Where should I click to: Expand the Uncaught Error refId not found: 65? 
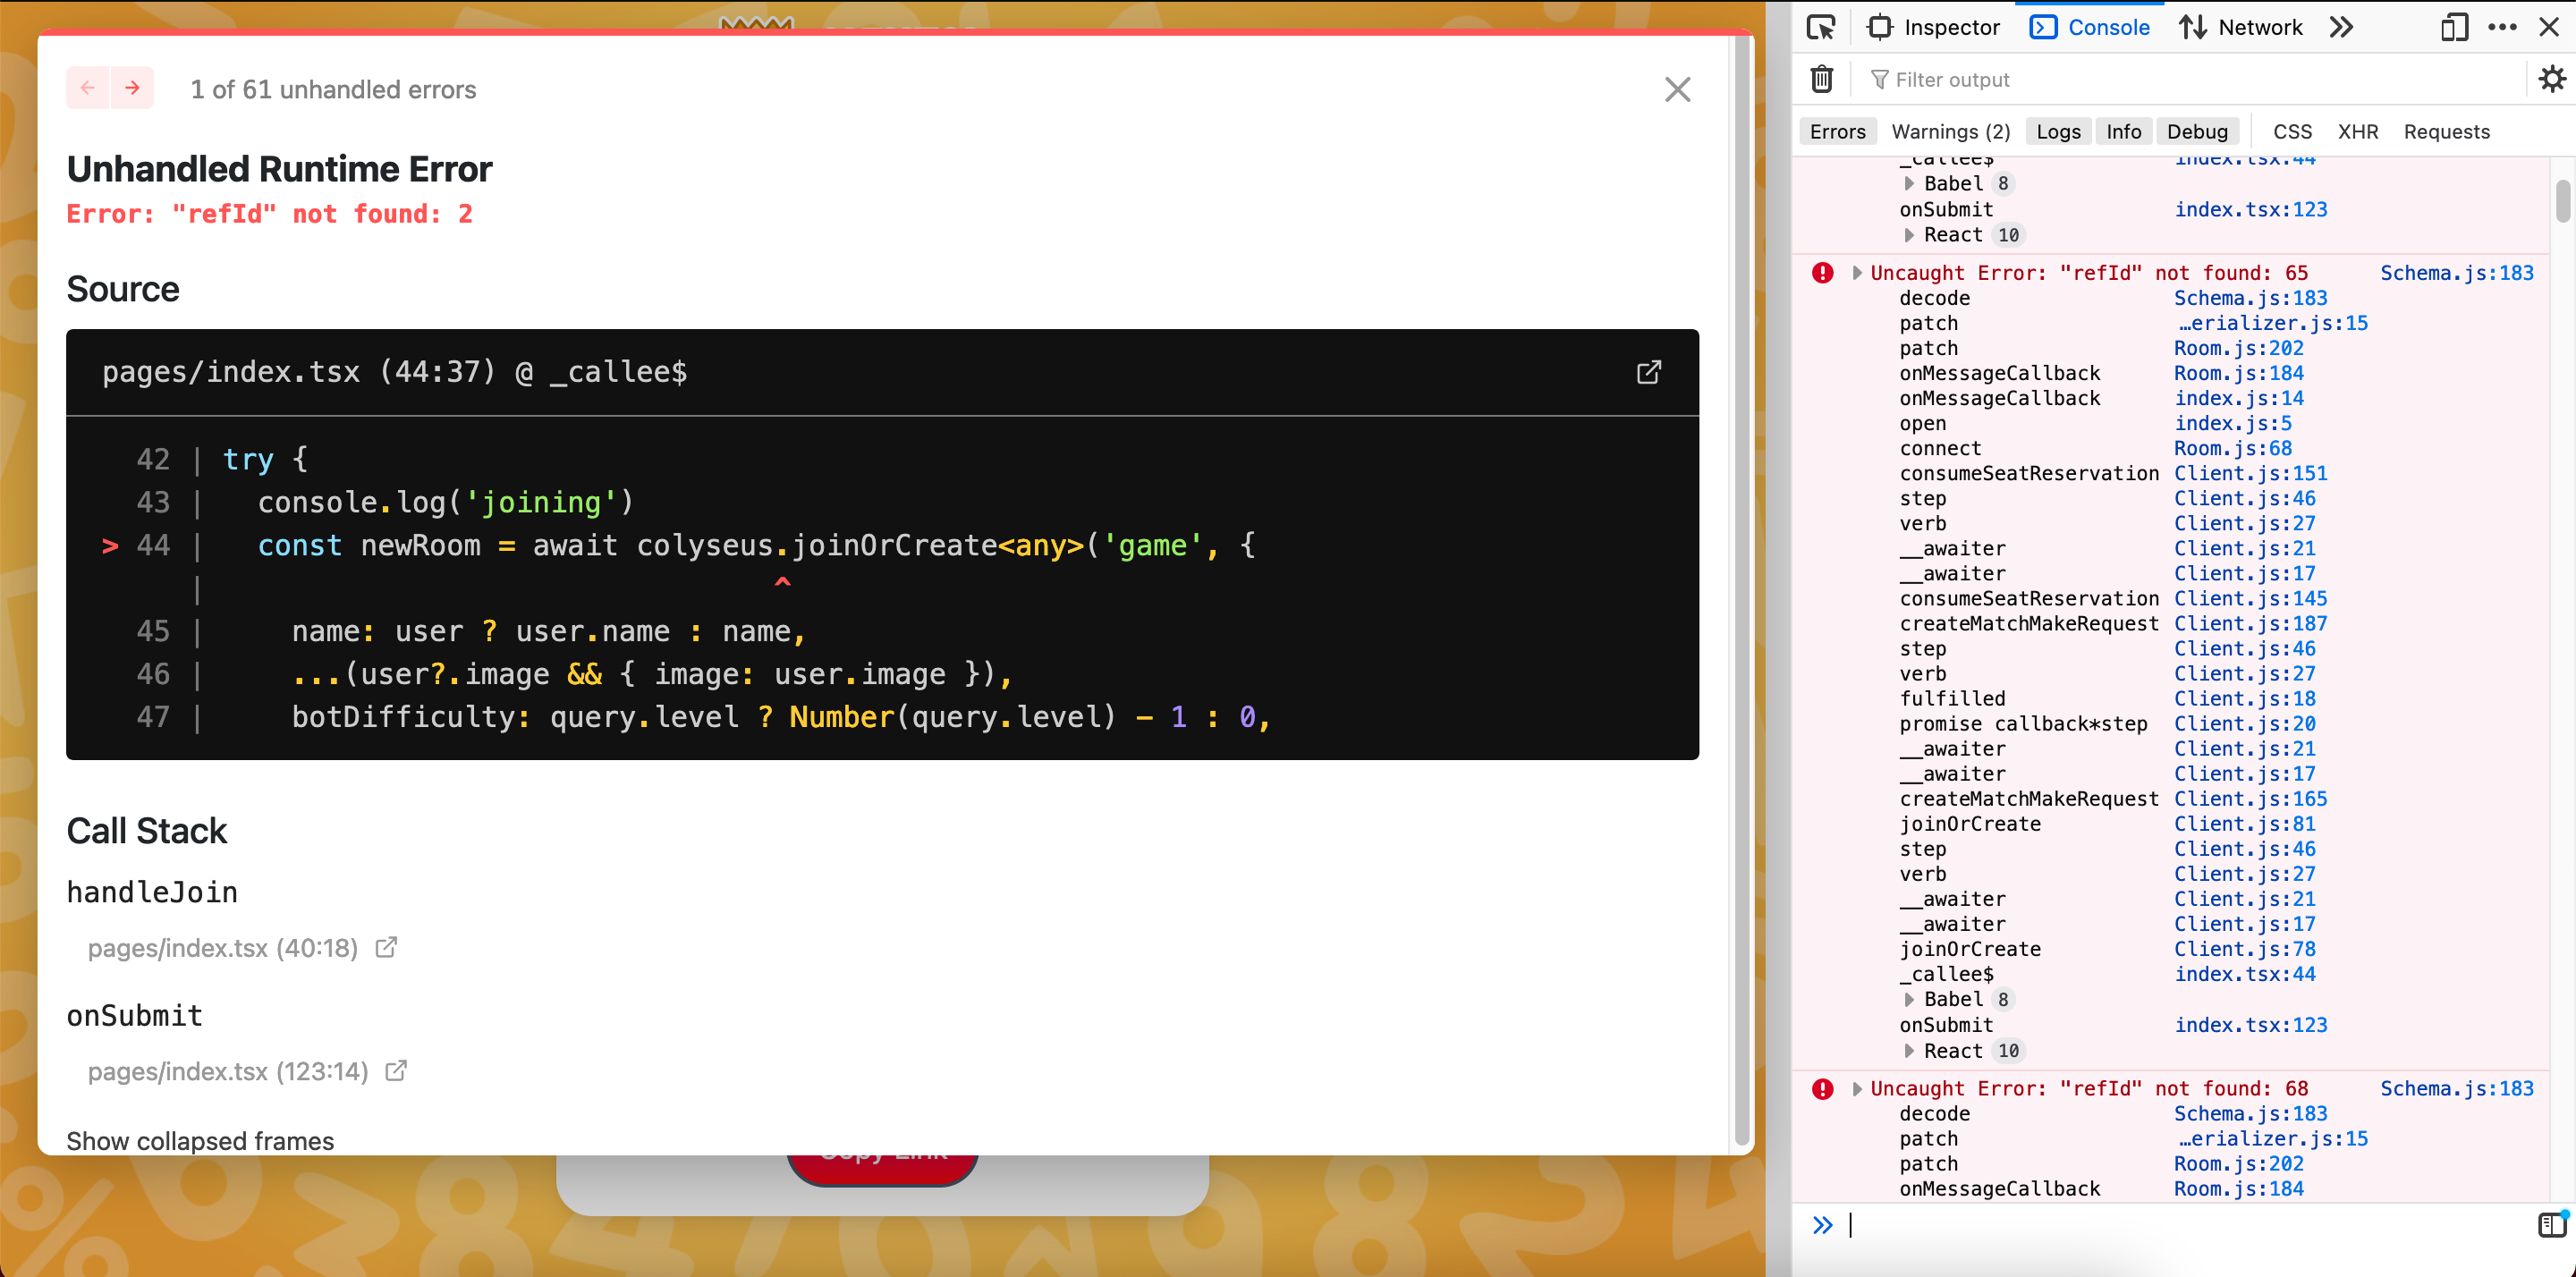(x=1858, y=272)
